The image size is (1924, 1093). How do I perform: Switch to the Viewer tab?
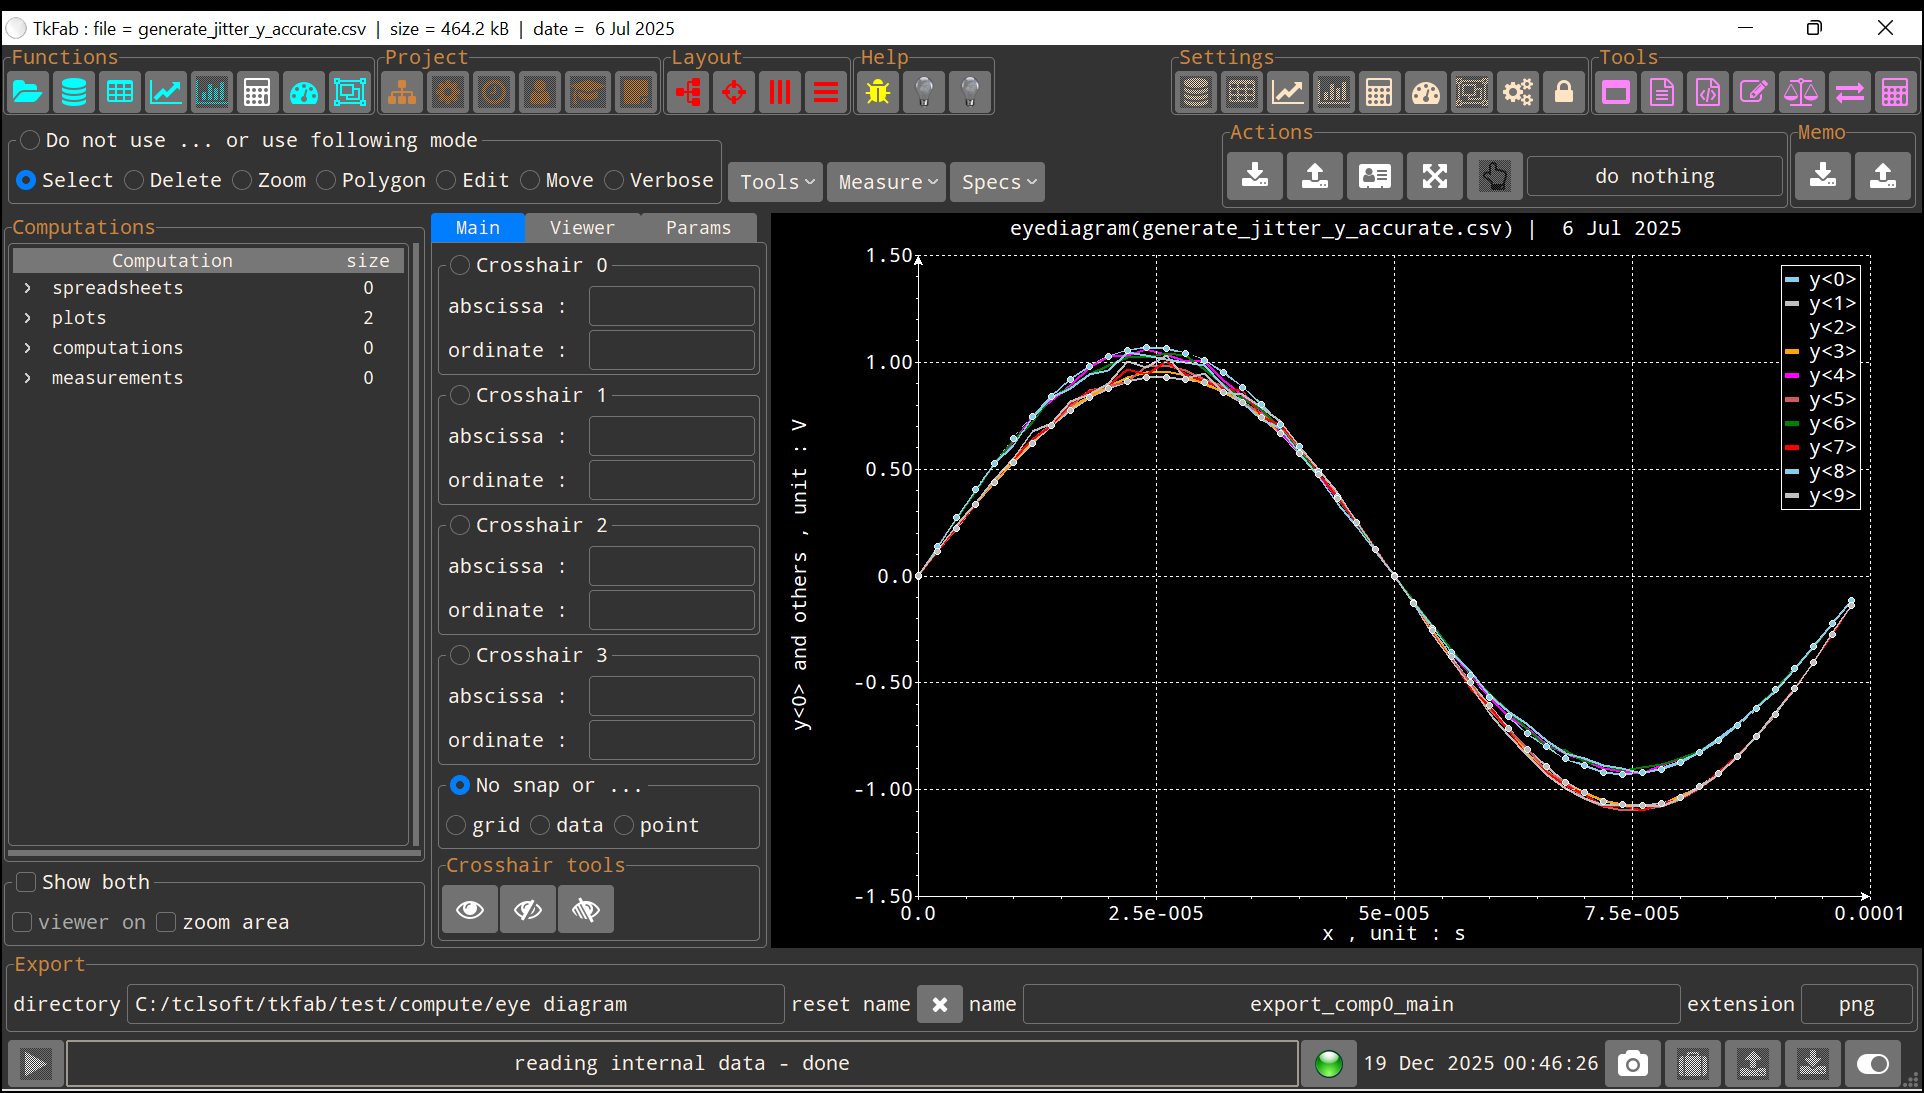[582, 228]
